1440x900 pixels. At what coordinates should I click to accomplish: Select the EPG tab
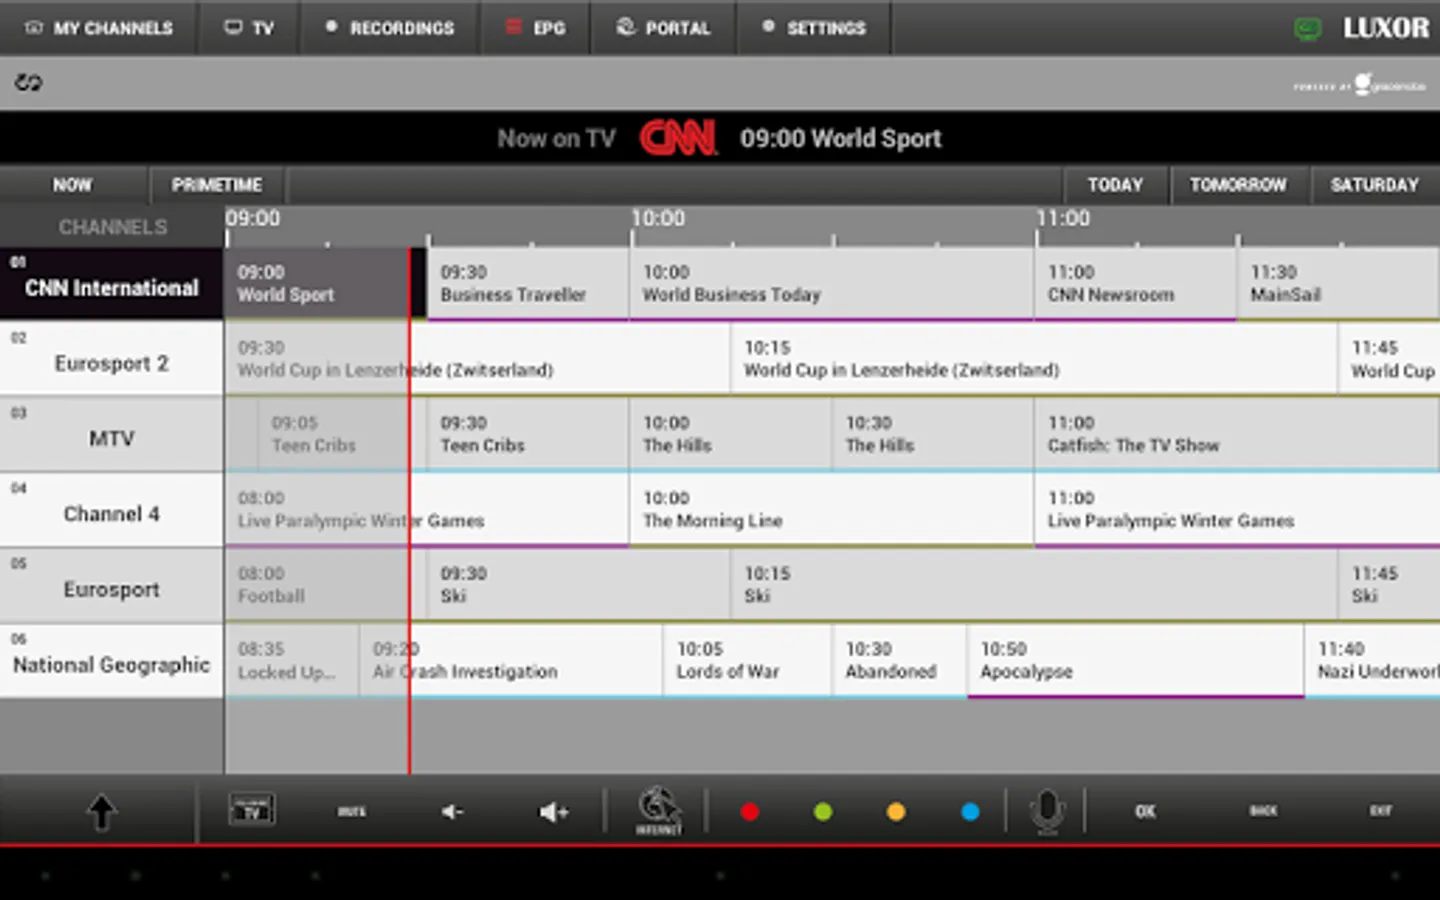[535, 28]
